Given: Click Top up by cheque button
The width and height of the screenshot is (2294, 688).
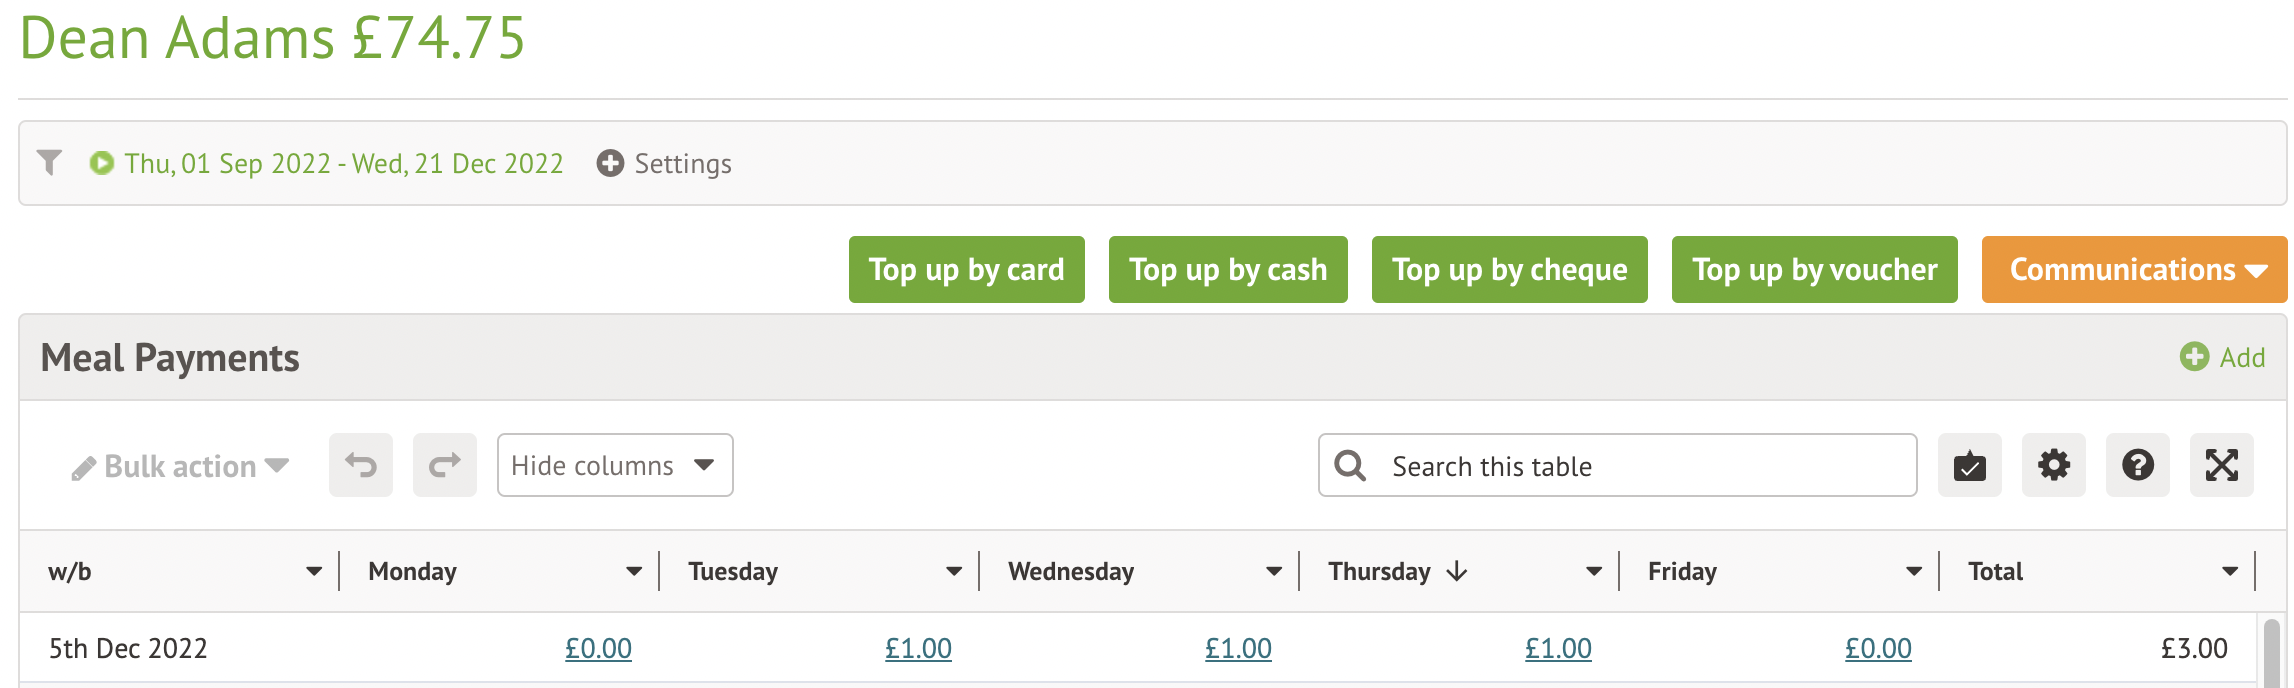Looking at the screenshot, I should (x=1509, y=269).
